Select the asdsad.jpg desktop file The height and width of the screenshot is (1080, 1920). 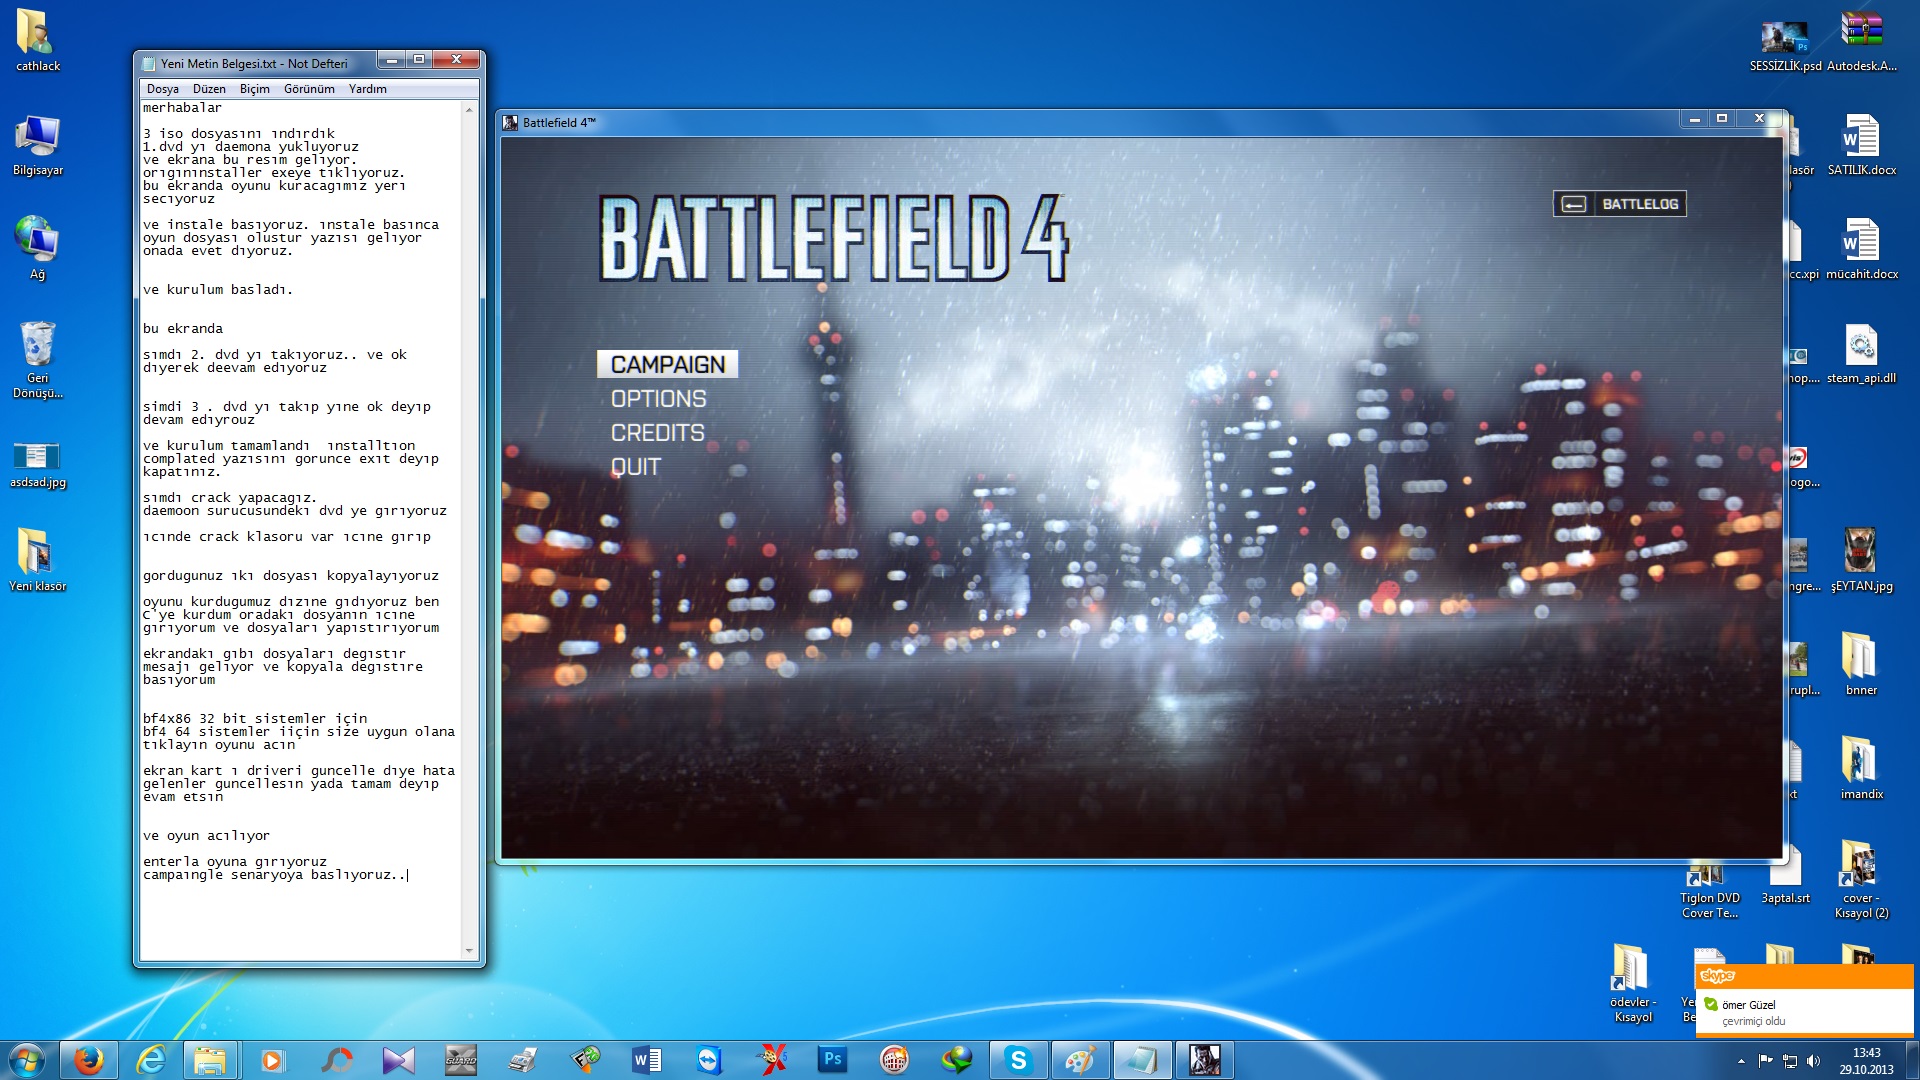tap(37, 464)
